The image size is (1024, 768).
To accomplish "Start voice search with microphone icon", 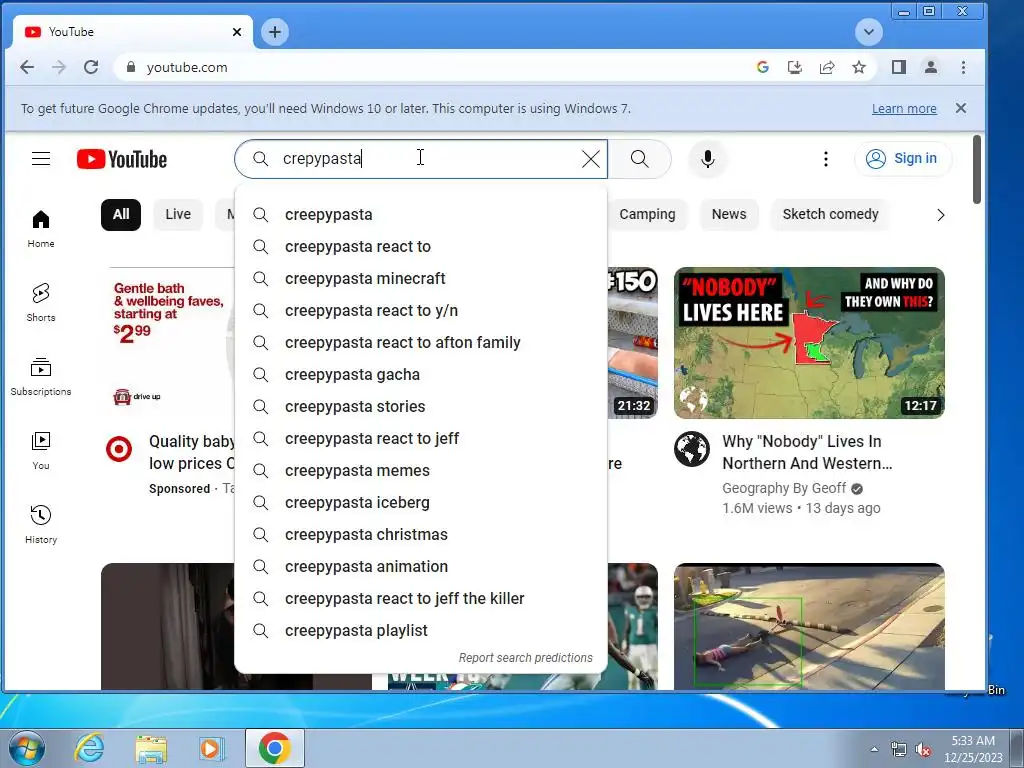I will (x=707, y=159).
